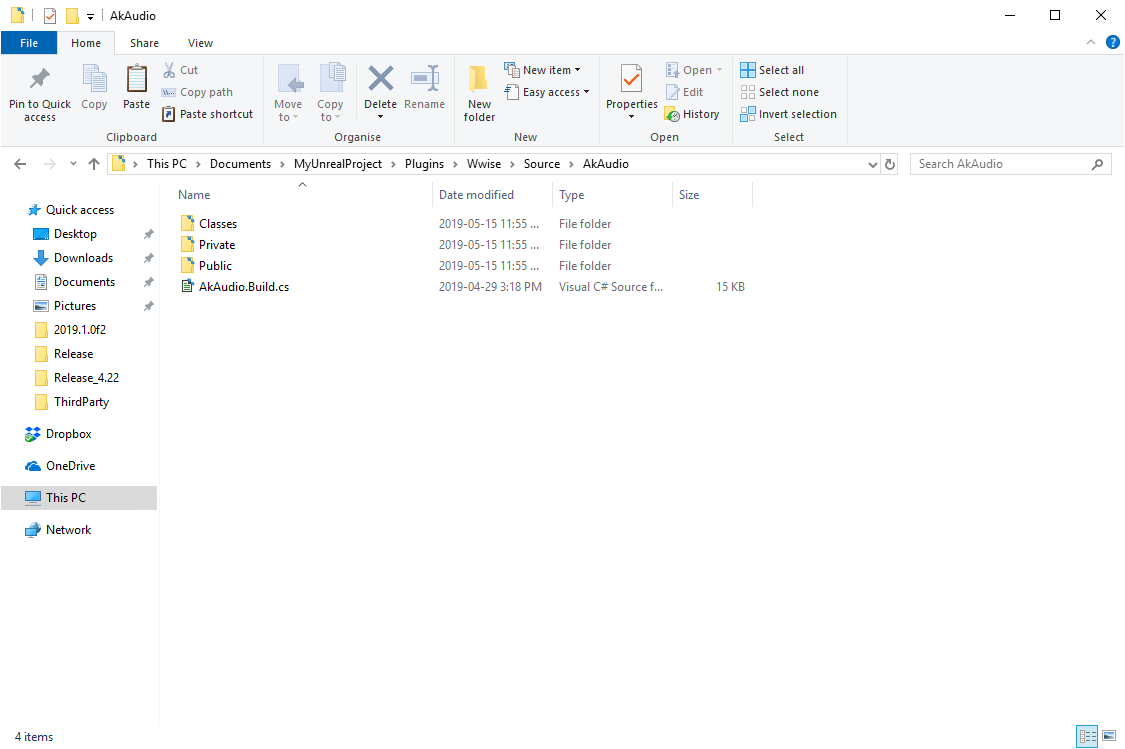Go up one folder level

pos(94,164)
